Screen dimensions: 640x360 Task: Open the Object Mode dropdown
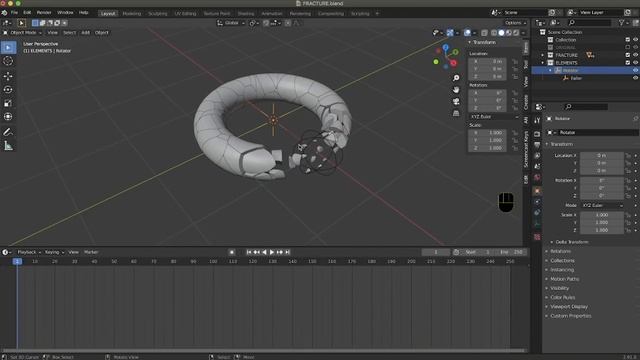coord(23,33)
